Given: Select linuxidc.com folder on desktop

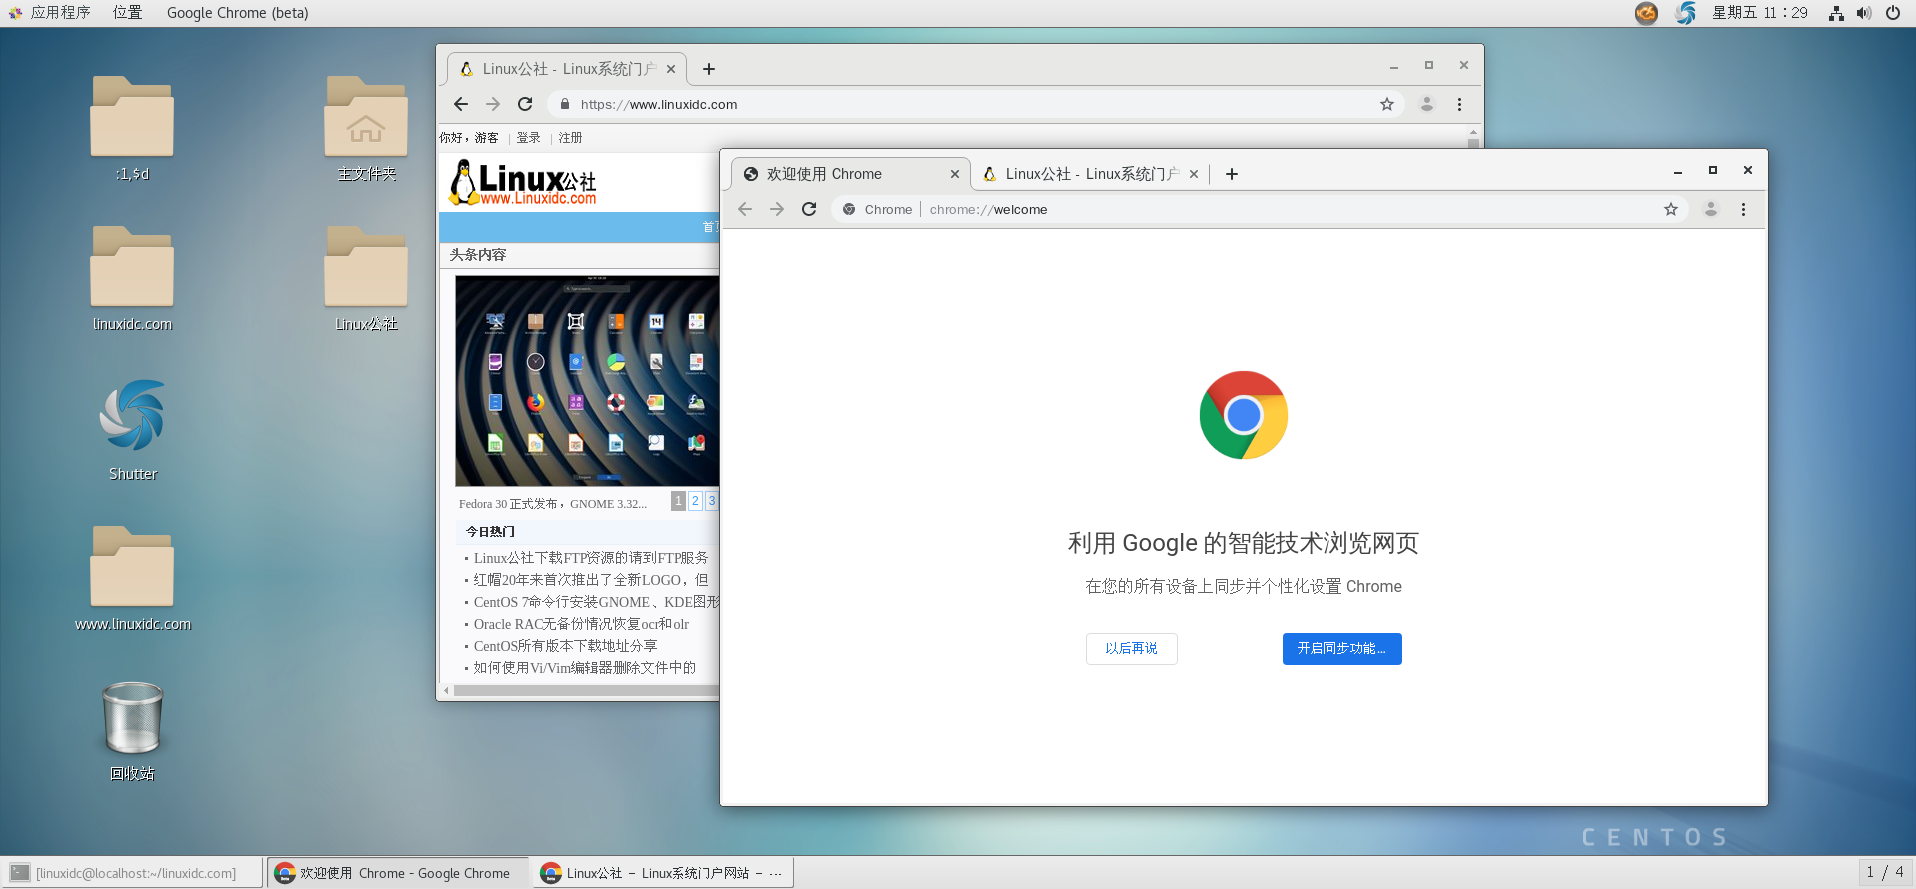Looking at the screenshot, I should [x=132, y=278].
